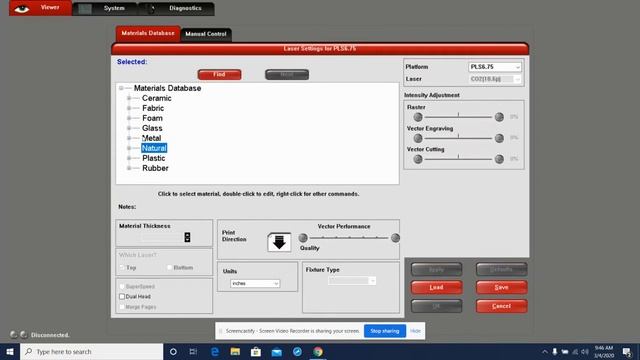Click Vector Performance right knob
This screenshot has width=640, height=360.
coord(395,238)
